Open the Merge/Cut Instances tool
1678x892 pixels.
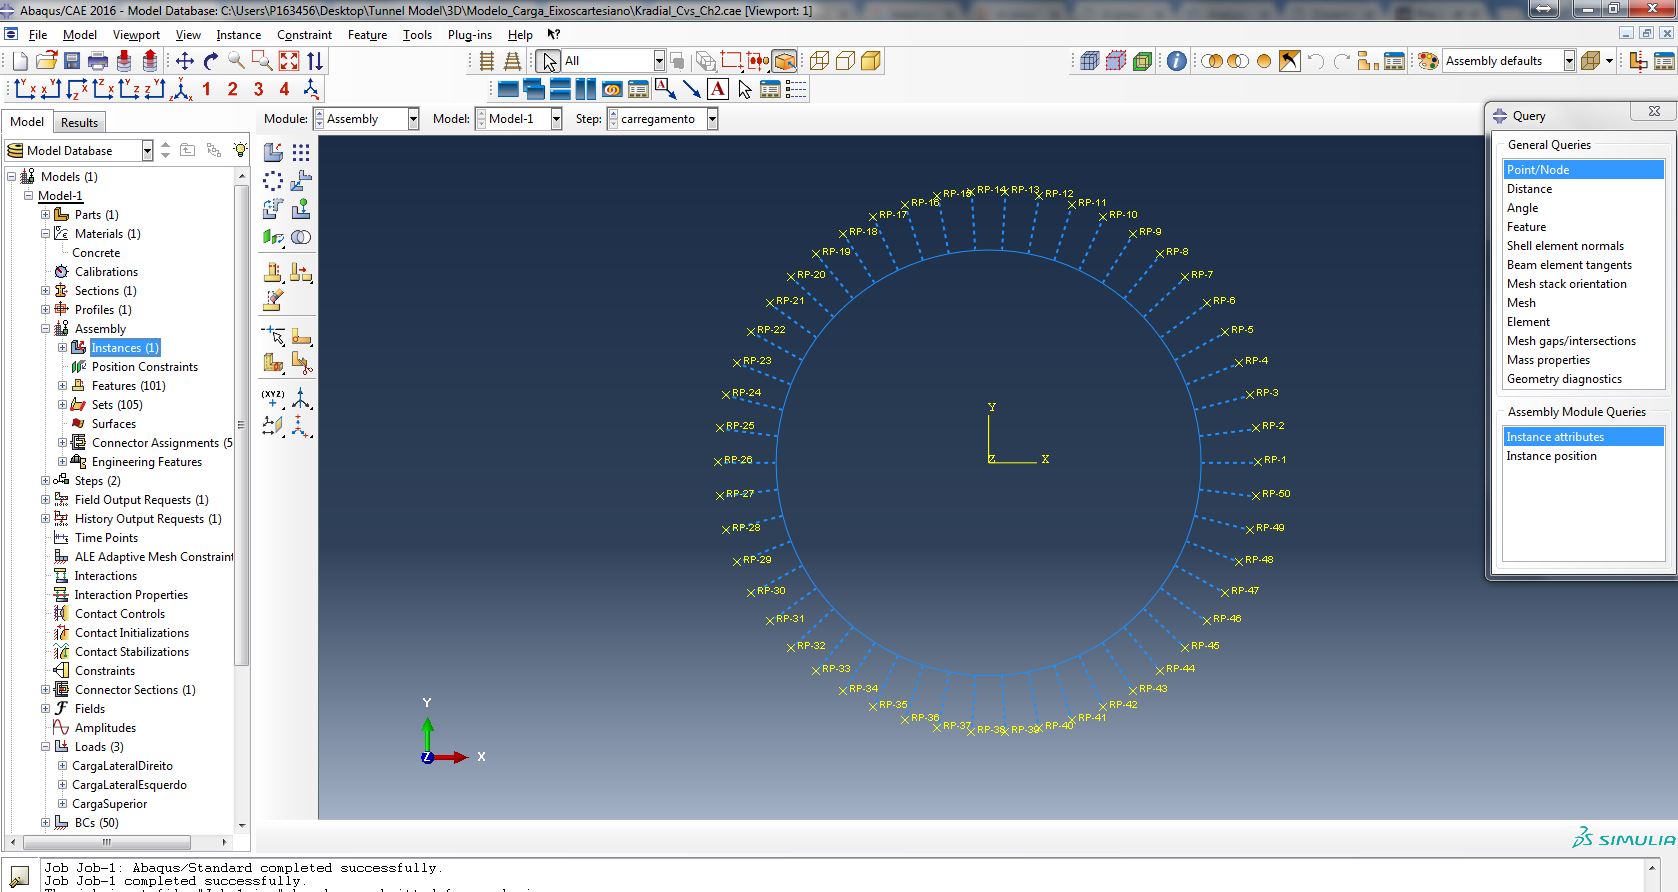point(301,237)
